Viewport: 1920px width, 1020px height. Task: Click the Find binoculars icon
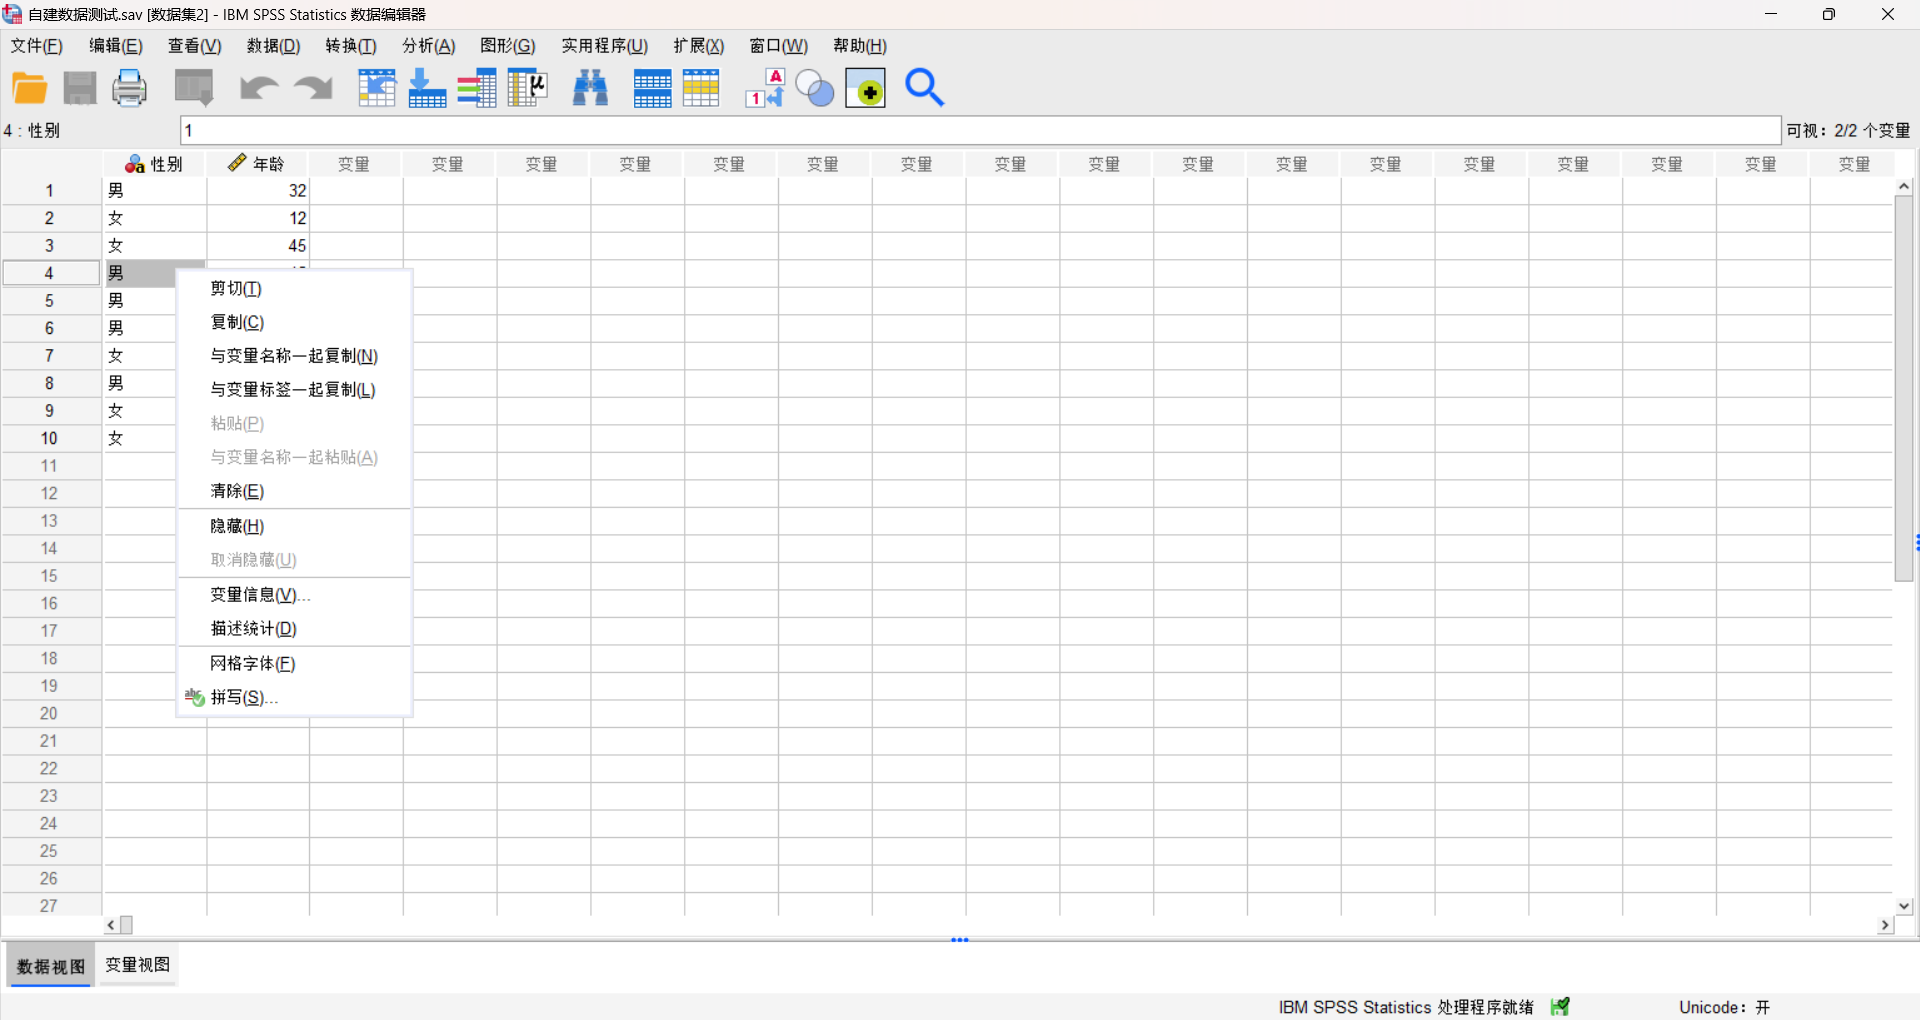pos(590,88)
